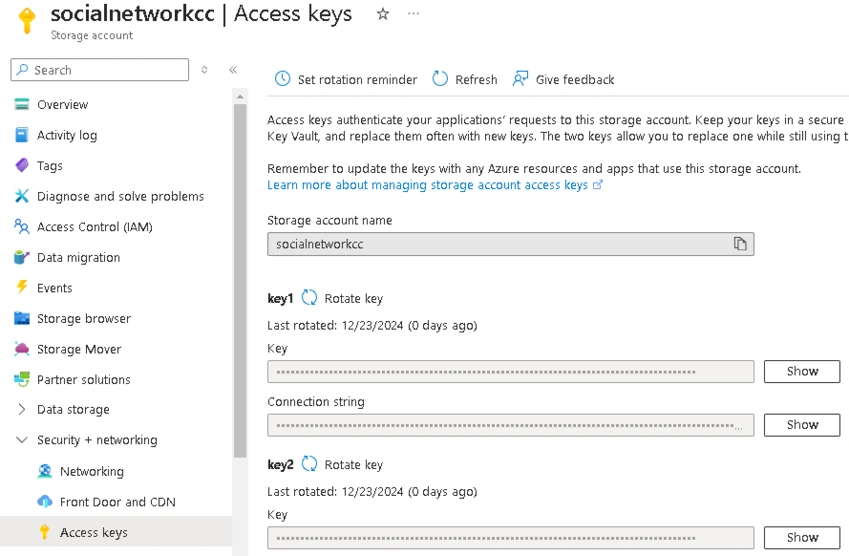Screen dimensions: 849x556
Task: Copy the storage account name
Action: click(740, 244)
